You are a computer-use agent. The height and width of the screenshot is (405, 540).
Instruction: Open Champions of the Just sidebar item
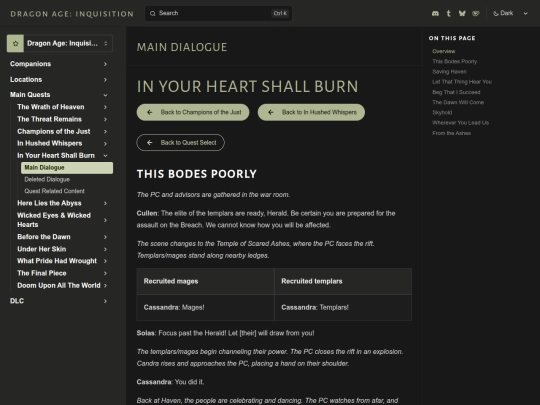[x=54, y=132]
